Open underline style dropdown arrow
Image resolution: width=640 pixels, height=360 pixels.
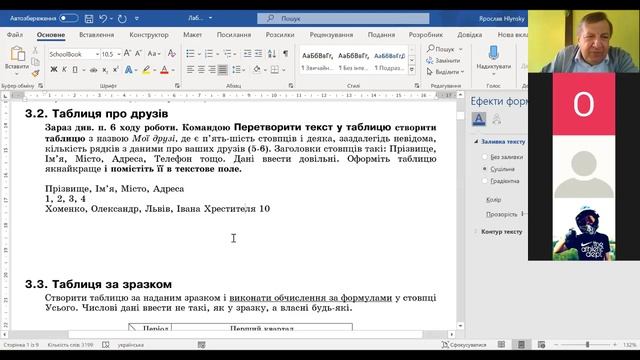pos(84,70)
